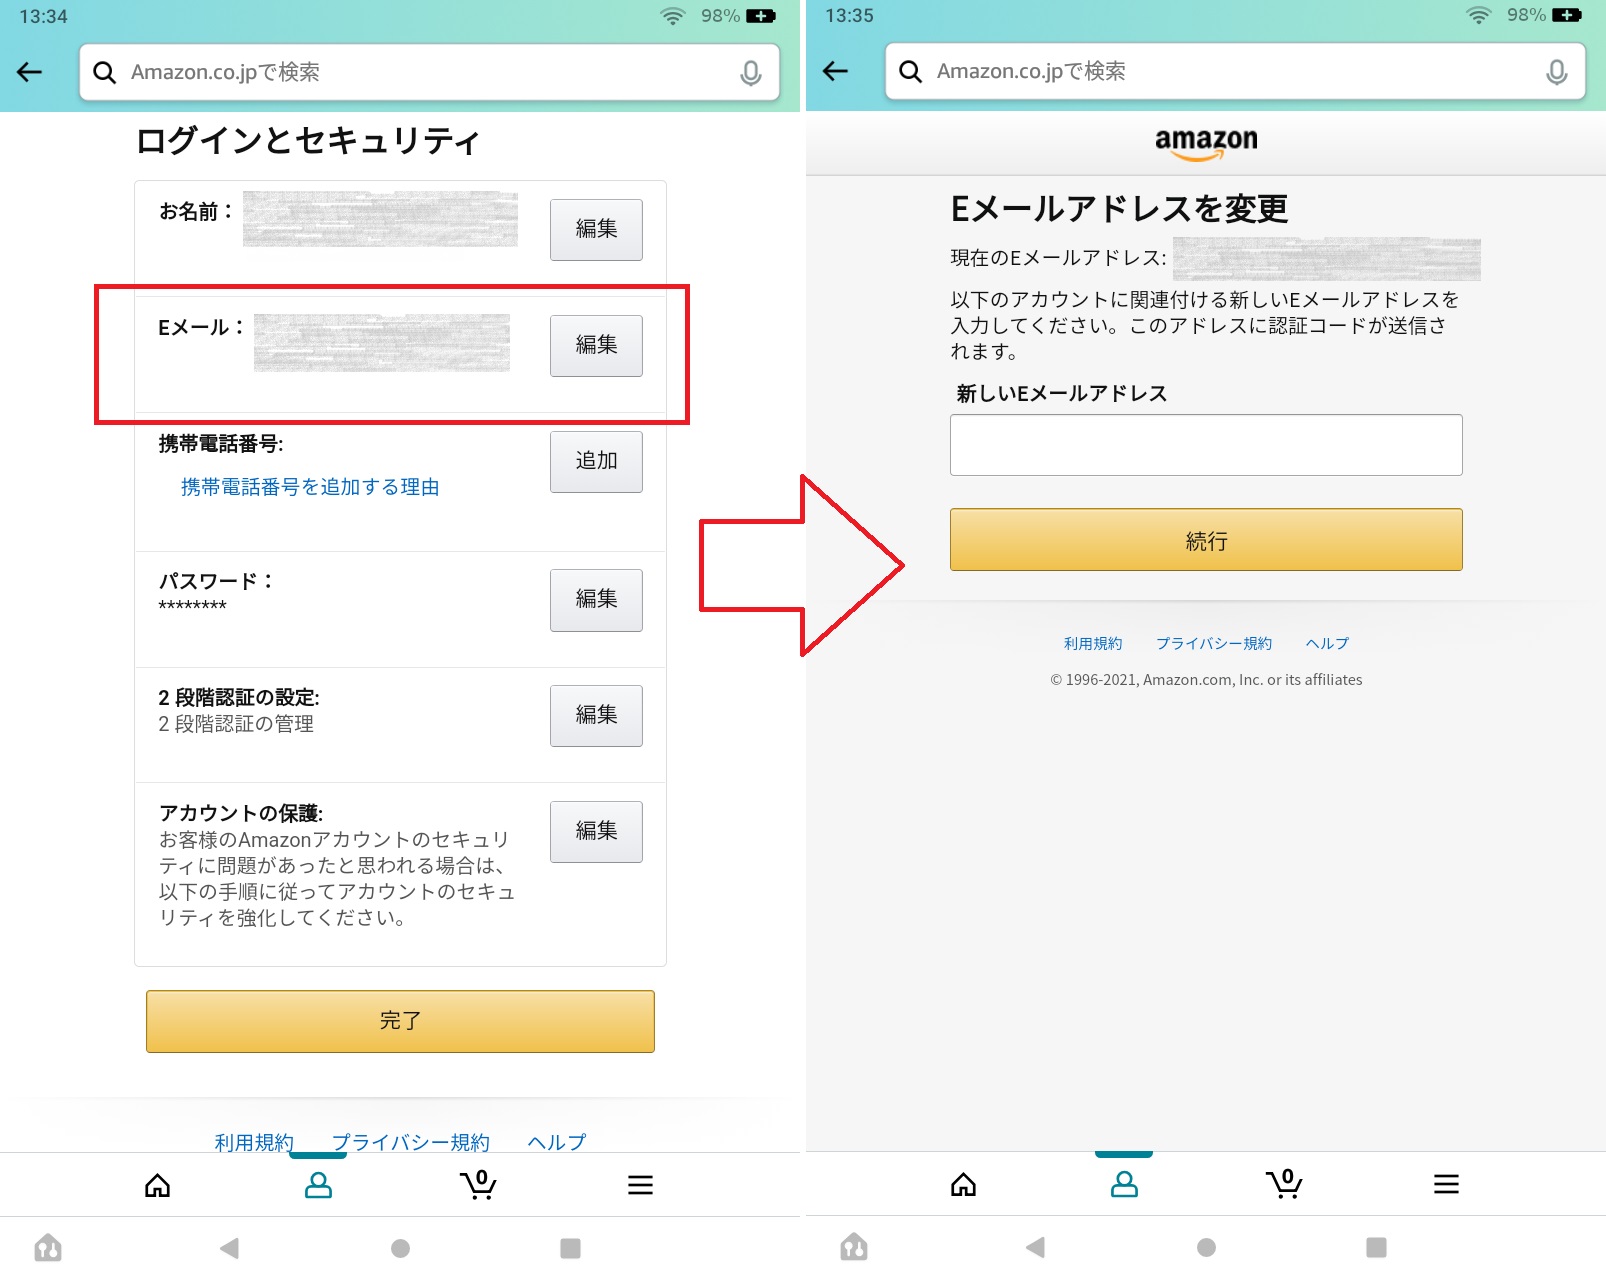Tap recent apps square in right system bar
1606x1280 pixels.
click(x=1376, y=1247)
